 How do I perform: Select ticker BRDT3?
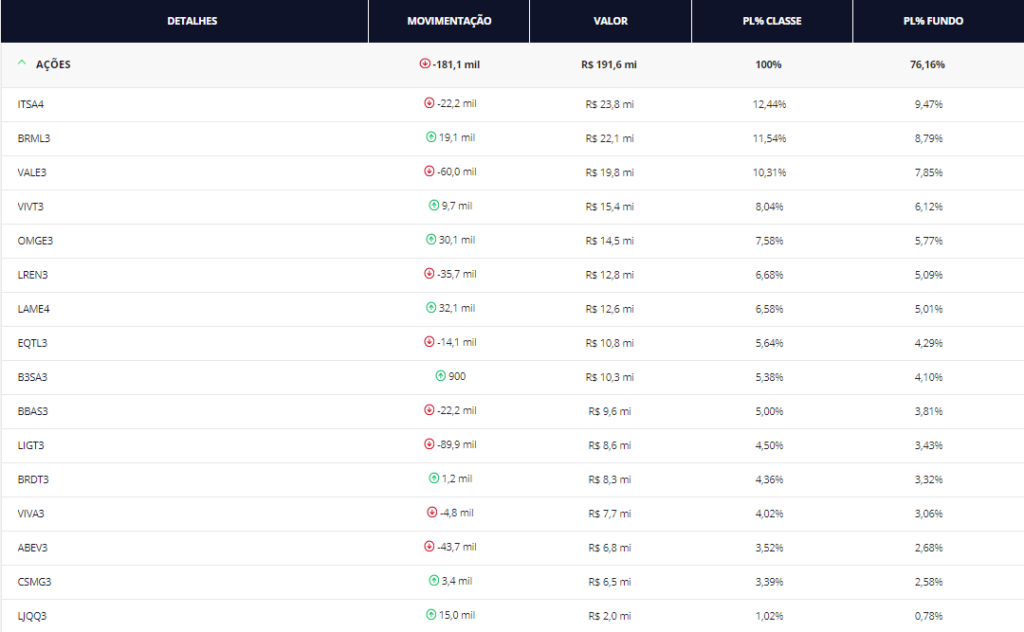(33, 479)
